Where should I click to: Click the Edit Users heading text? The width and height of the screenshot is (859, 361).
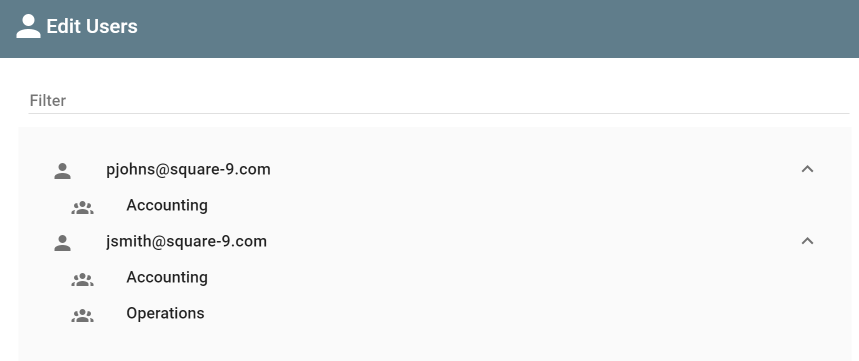(92, 26)
